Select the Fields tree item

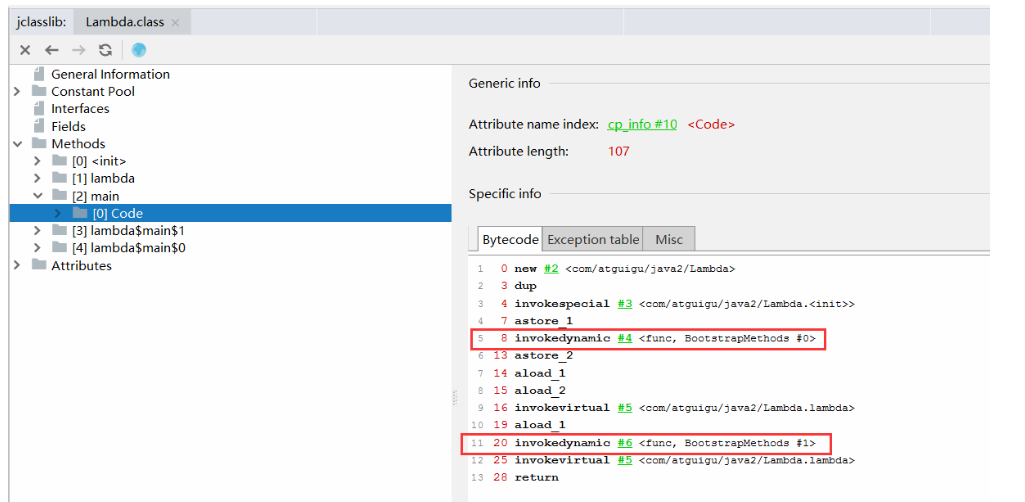68,126
